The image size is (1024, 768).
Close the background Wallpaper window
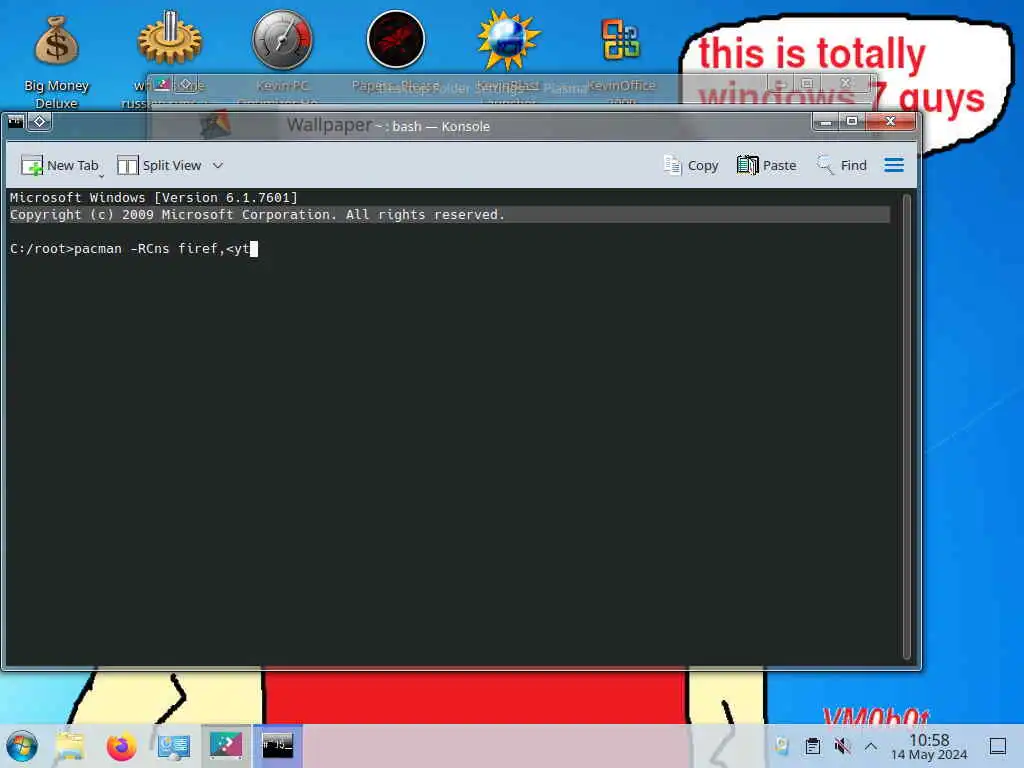click(846, 83)
